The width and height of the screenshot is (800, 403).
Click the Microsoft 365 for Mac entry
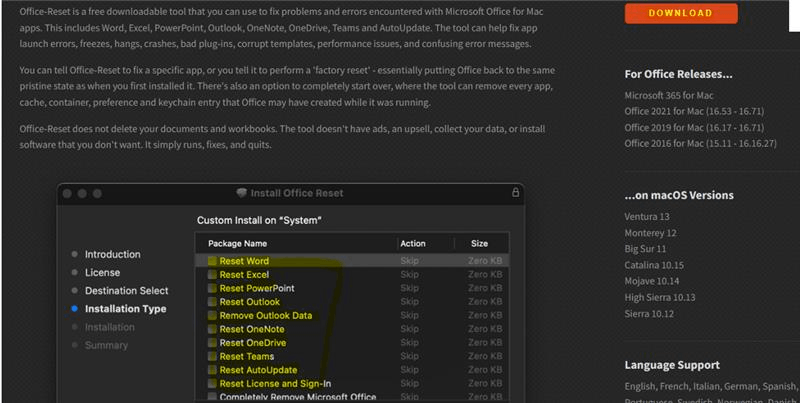click(x=669, y=95)
